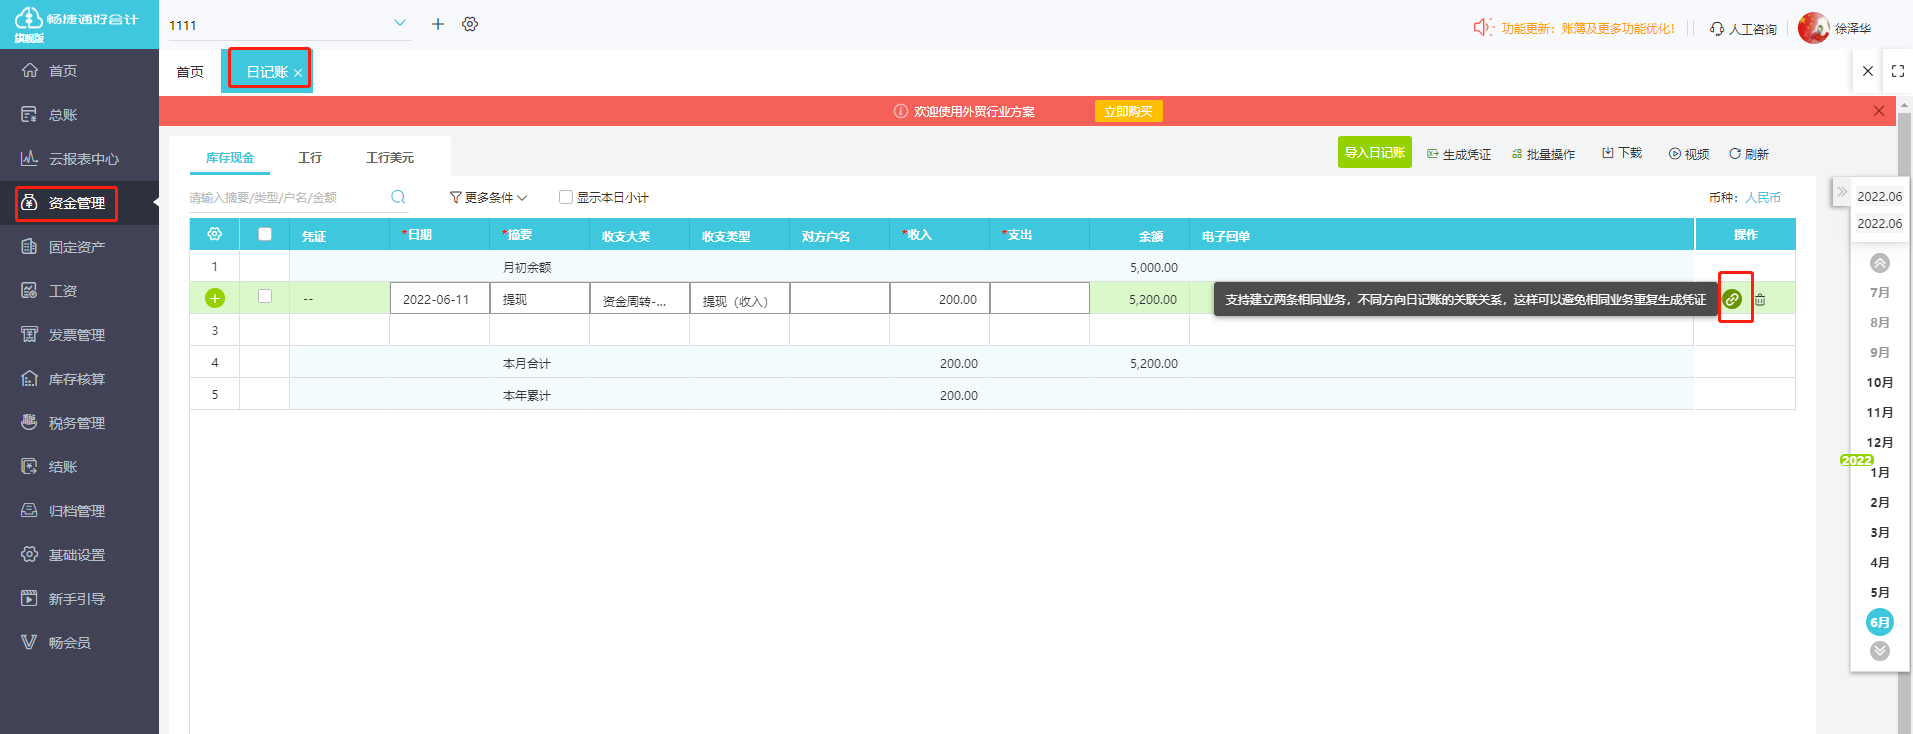Click the 立即购买 button
This screenshot has height=734, width=1913.
click(1128, 111)
